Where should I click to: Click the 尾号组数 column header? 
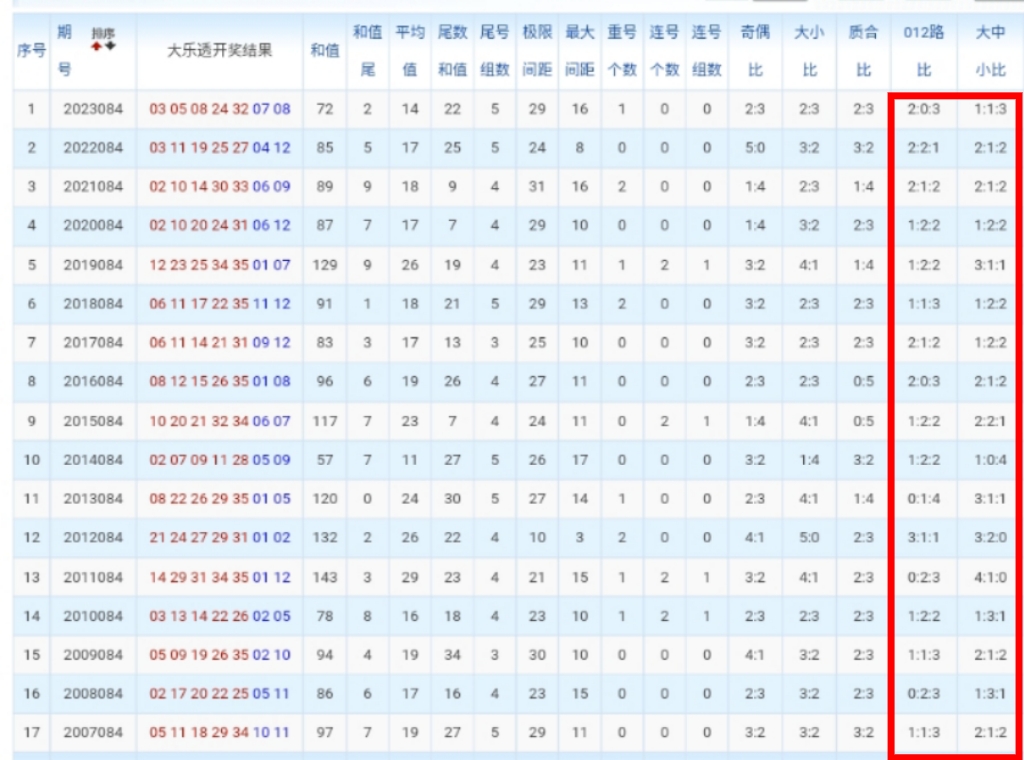[495, 51]
